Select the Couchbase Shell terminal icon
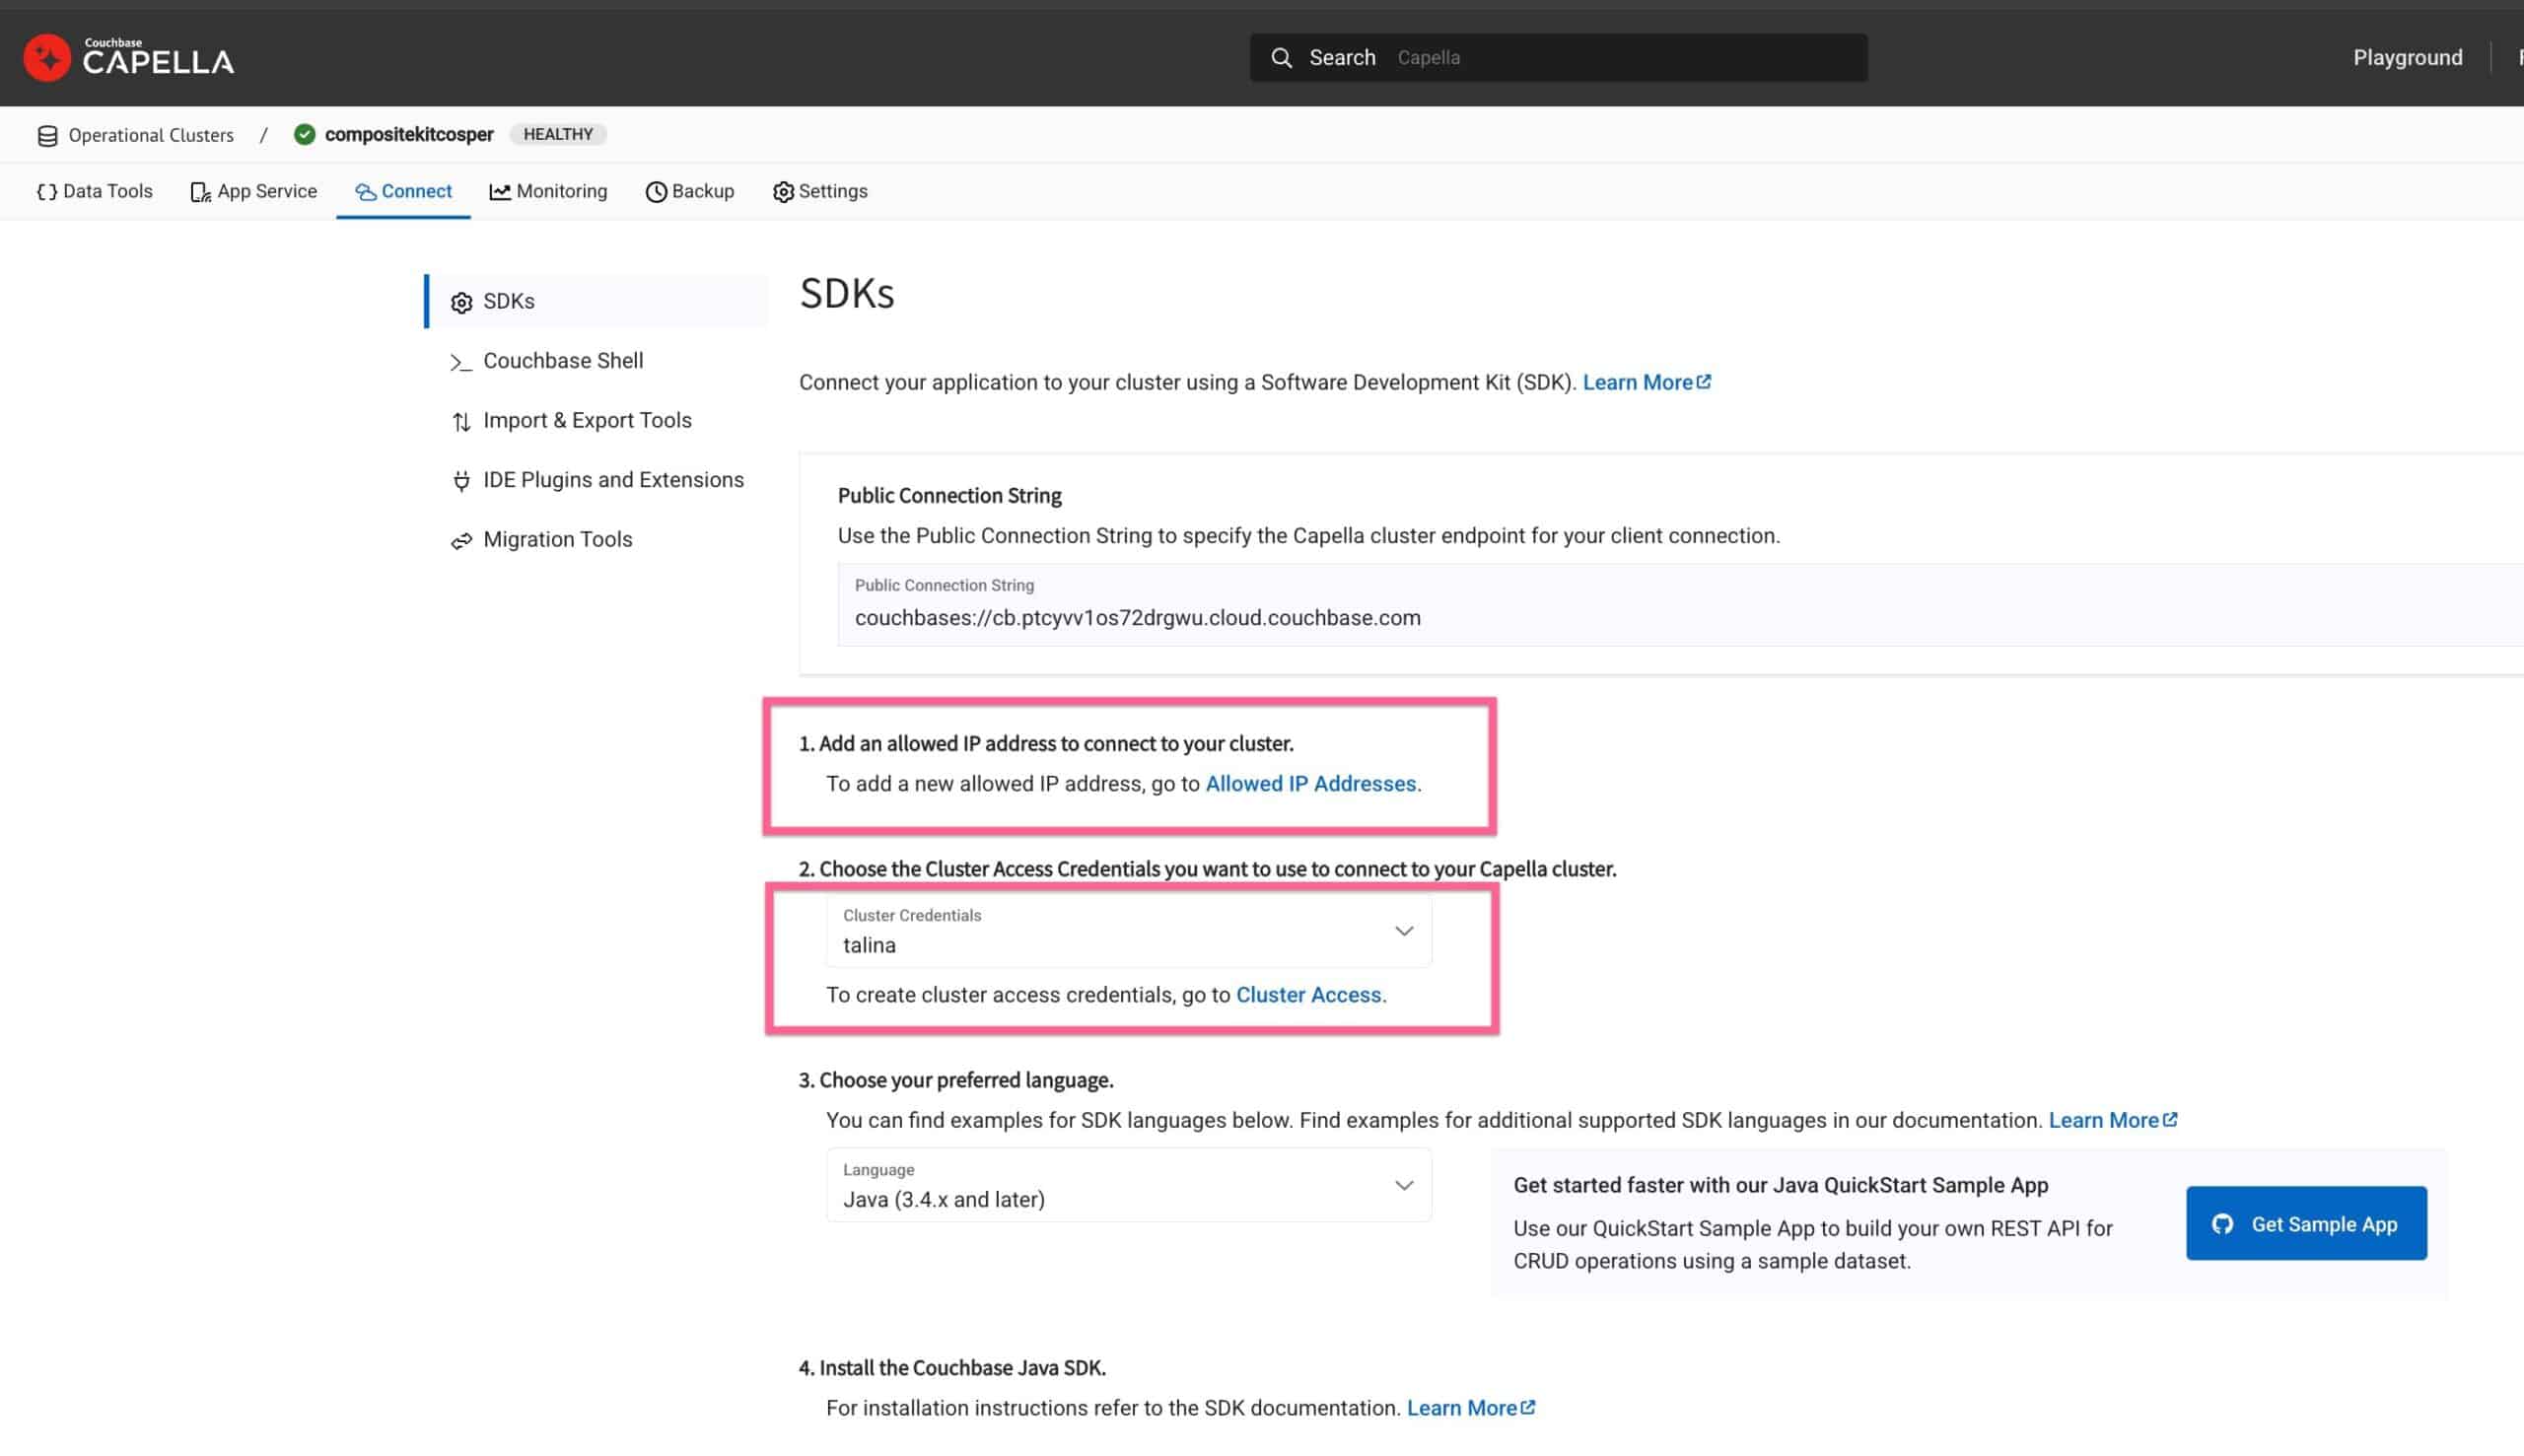The width and height of the screenshot is (2524, 1456). [460, 362]
